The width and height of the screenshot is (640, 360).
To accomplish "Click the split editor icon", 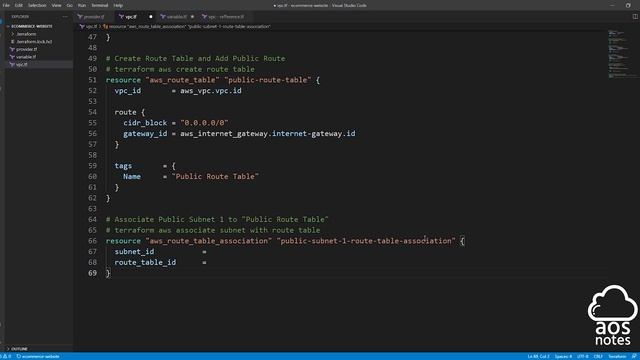I will pyautogui.click(x=635, y=17).
